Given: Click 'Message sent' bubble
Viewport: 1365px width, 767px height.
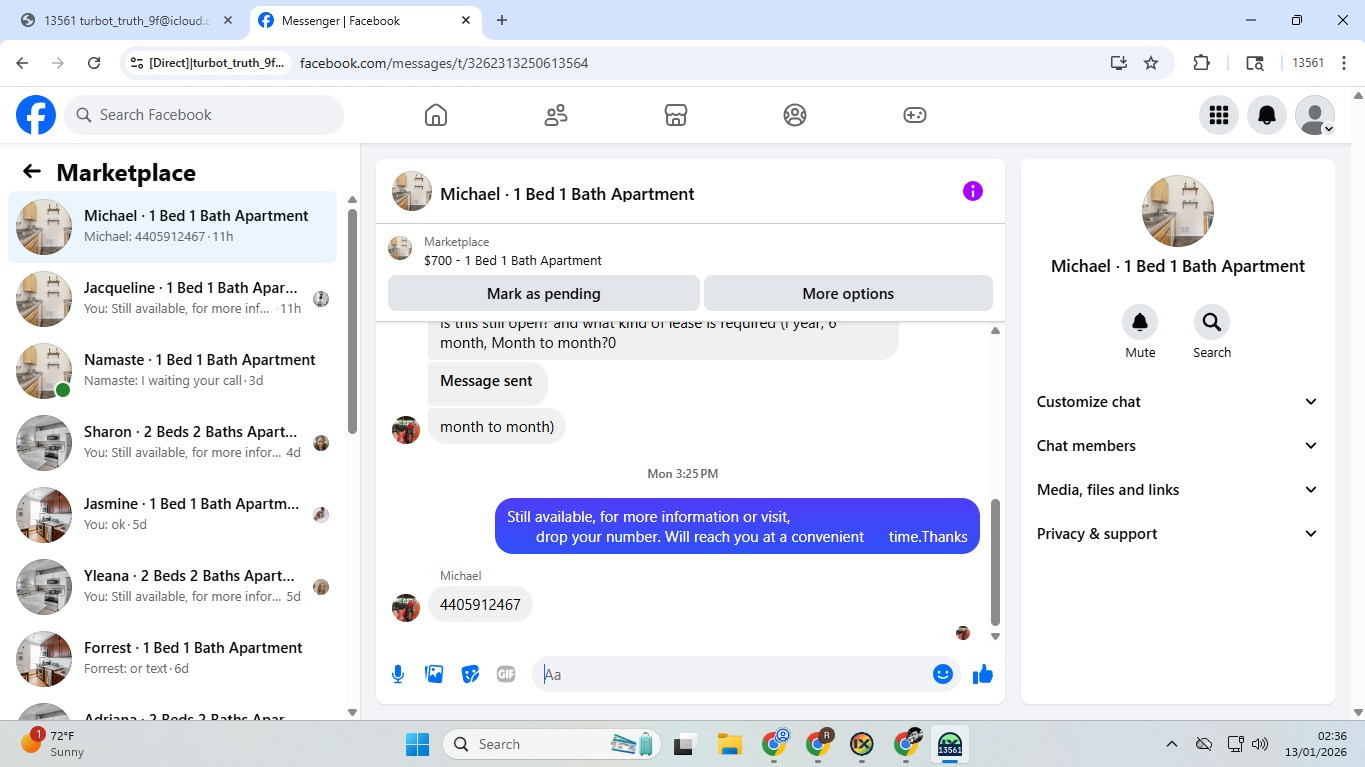Looking at the screenshot, I should [x=487, y=382].
